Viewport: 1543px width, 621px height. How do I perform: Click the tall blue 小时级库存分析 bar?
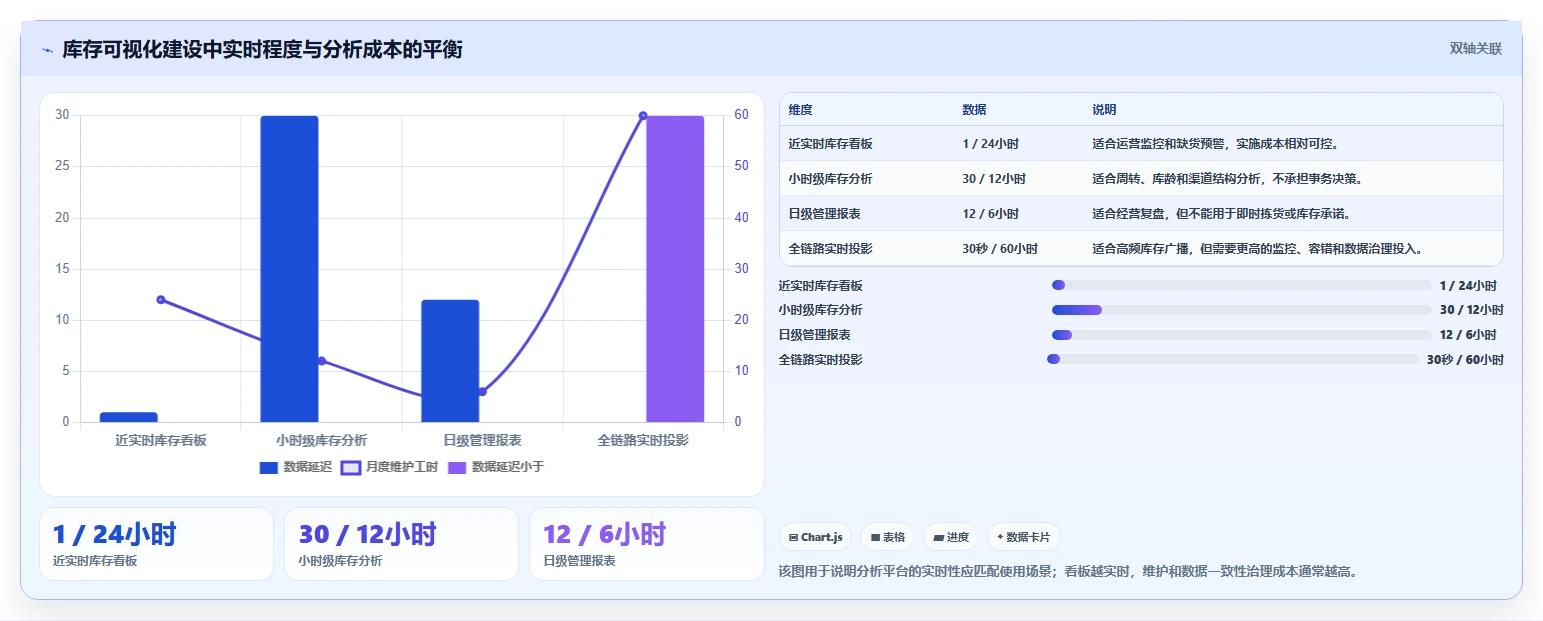pyautogui.click(x=289, y=269)
